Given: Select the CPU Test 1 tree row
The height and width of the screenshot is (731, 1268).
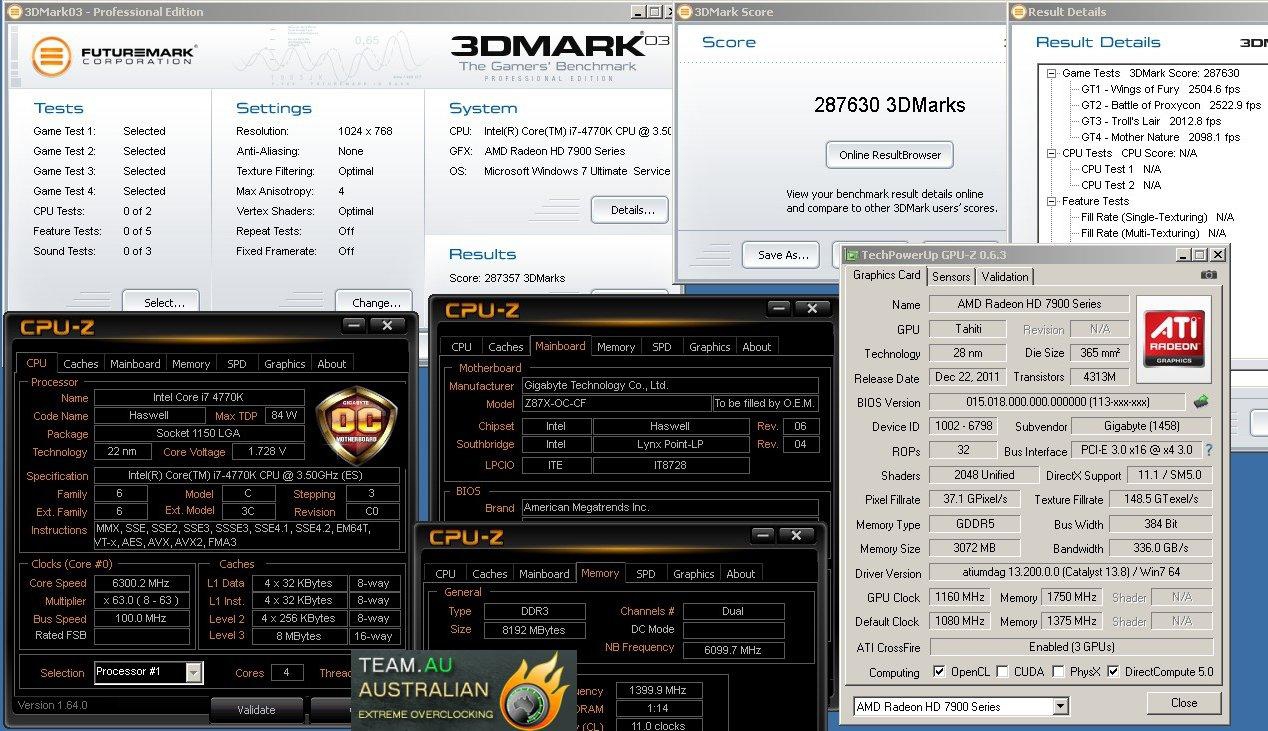Looking at the screenshot, I should pyautogui.click(x=1121, y=169).
